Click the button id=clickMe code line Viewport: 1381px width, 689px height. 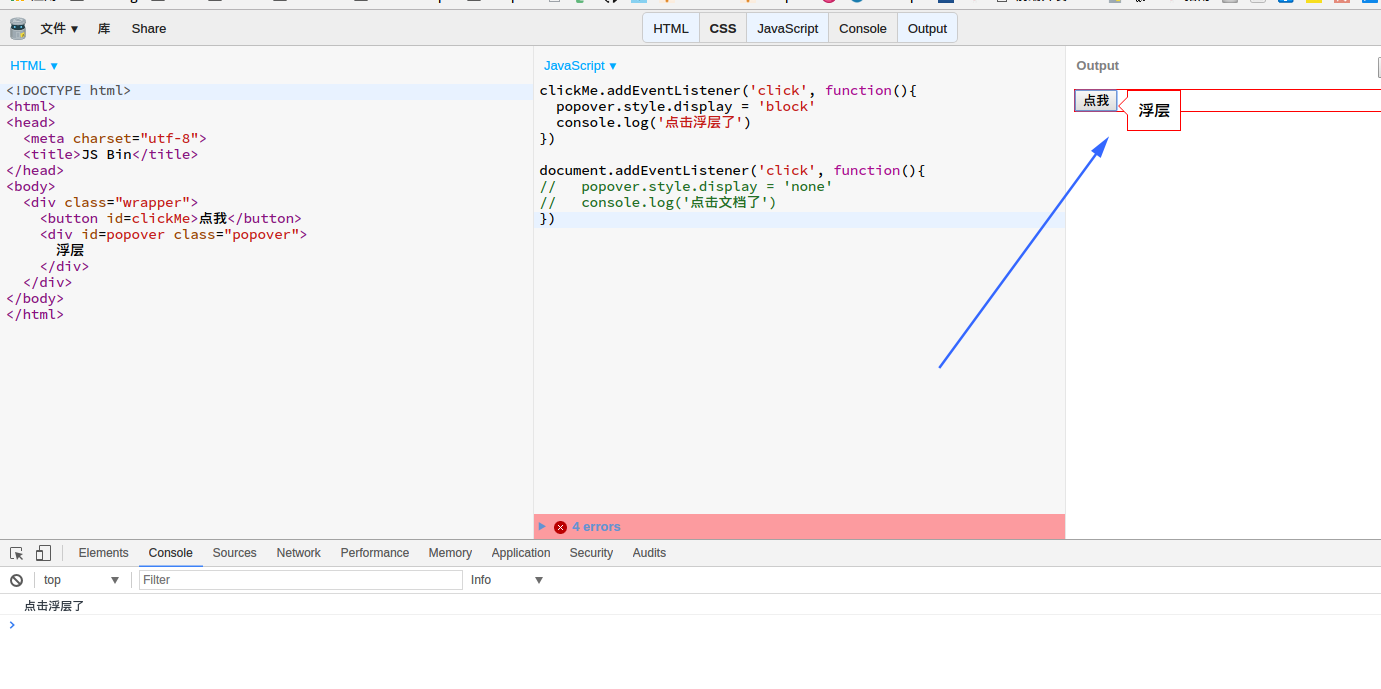coord(170,219)
